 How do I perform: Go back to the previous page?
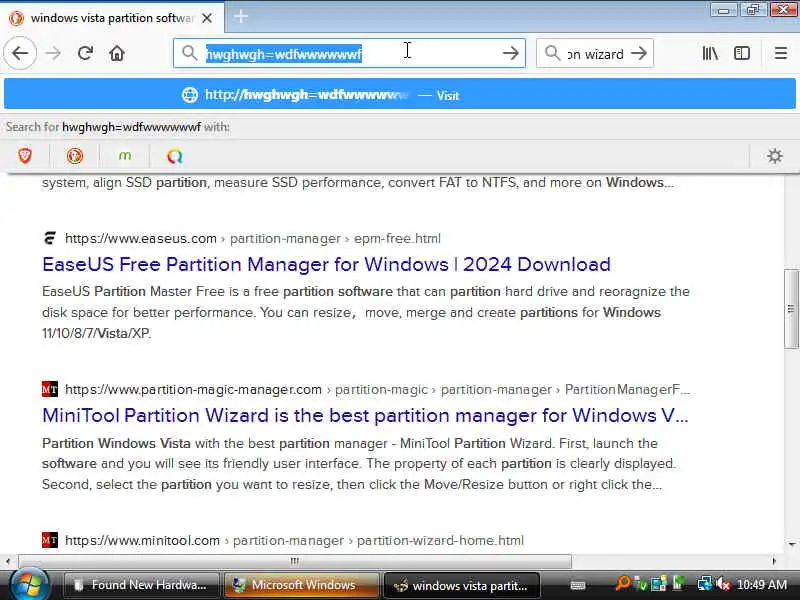coord(20,53)
